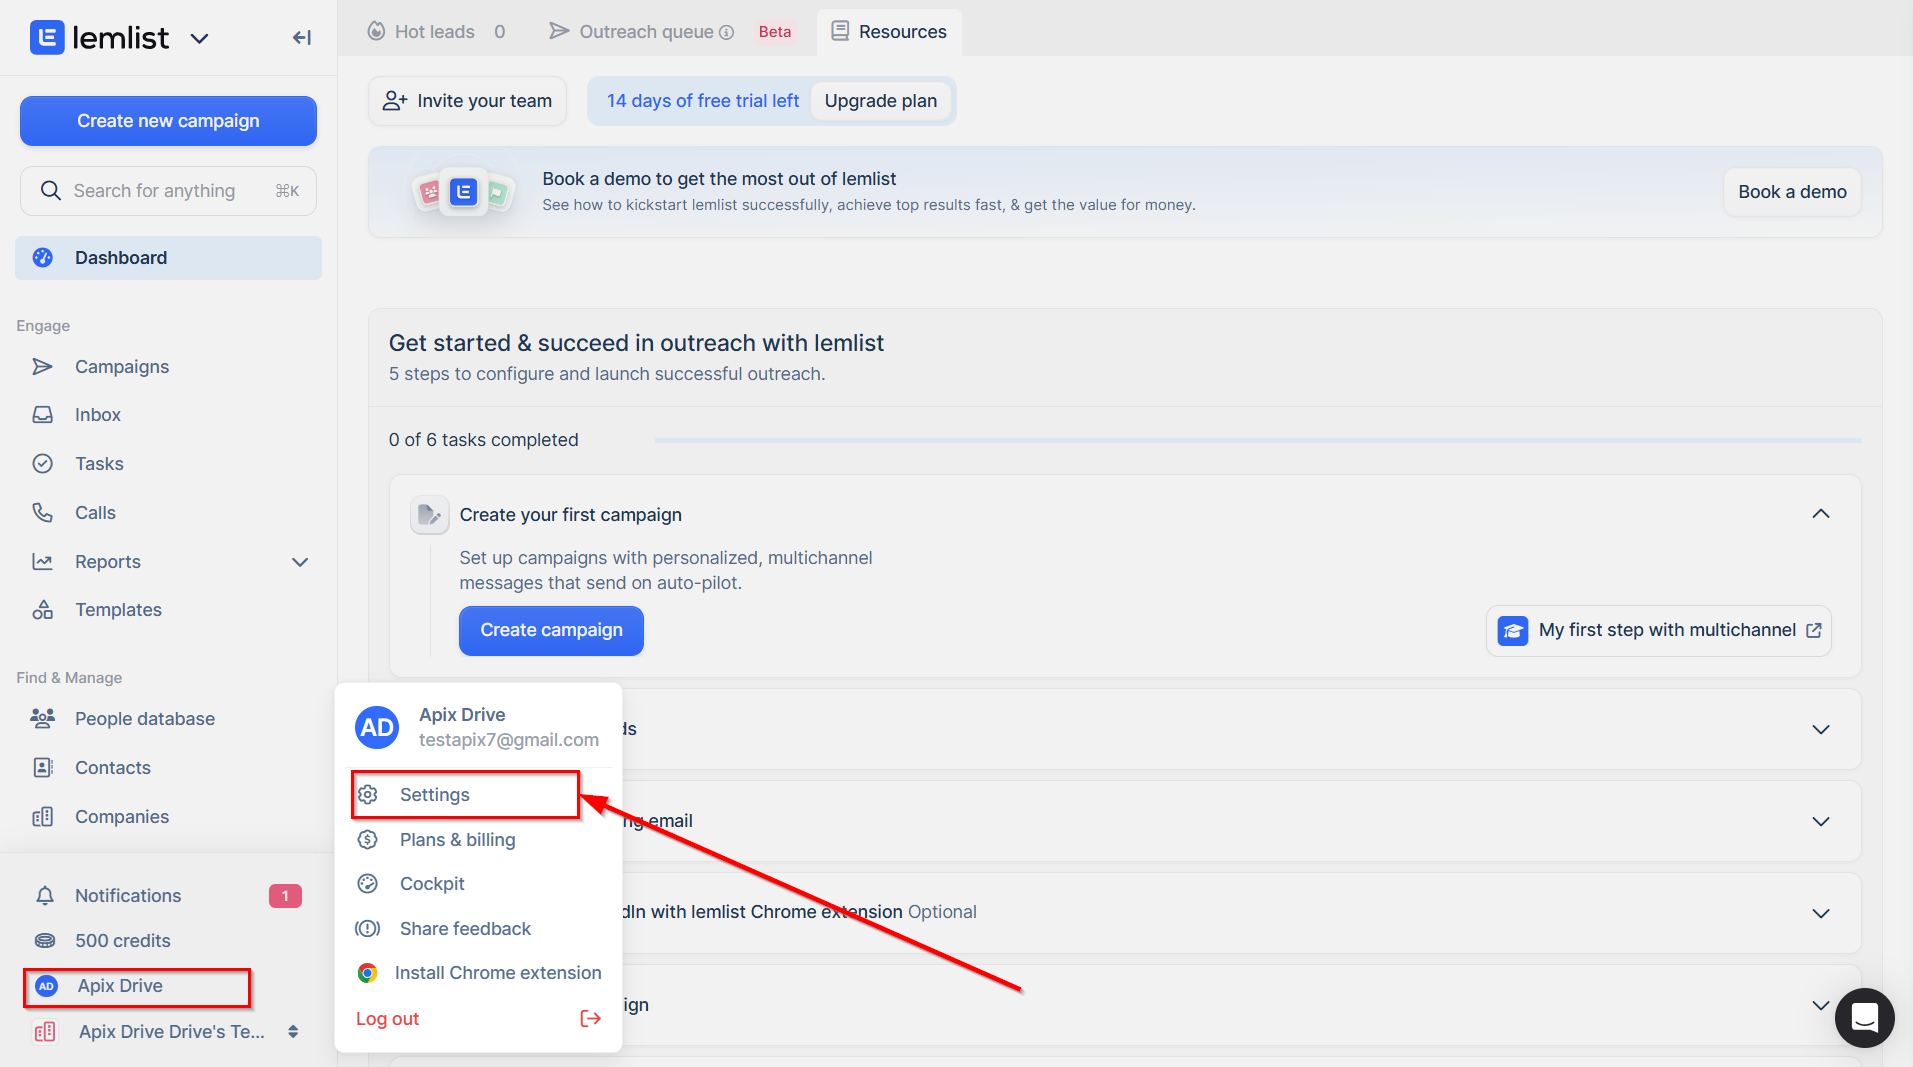Click the Calls phone icon
Image resolution: width=1913 pixels, height=1067 pixels.
[x=42, y=513]
